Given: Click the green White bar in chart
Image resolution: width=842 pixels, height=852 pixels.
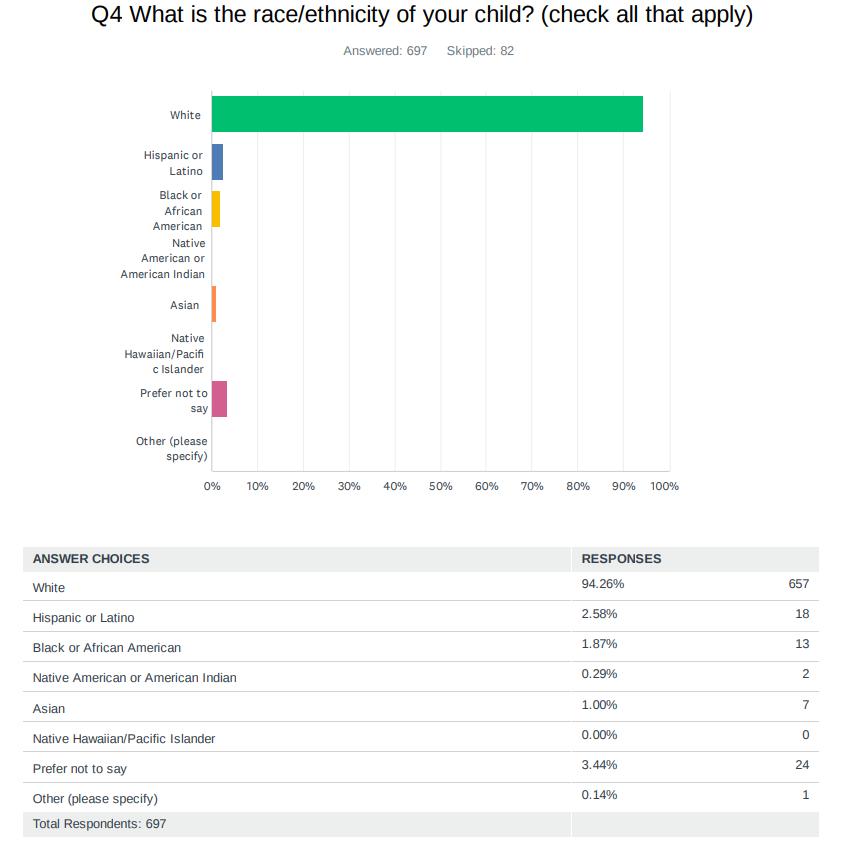Looking at the screenshot, I should pos(427,114).
